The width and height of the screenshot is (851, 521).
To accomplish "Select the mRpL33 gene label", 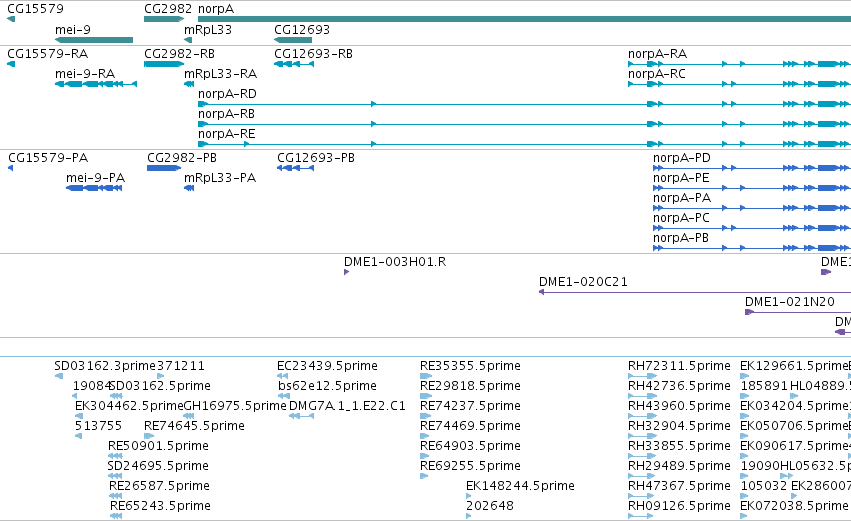I will pos(208,30).
